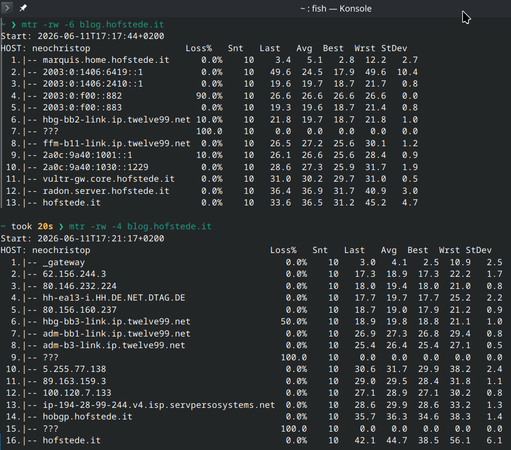The image size is (511, 450).
Task: Click the 'StDev' header of first trace
Action: click(x=394, y=48)
